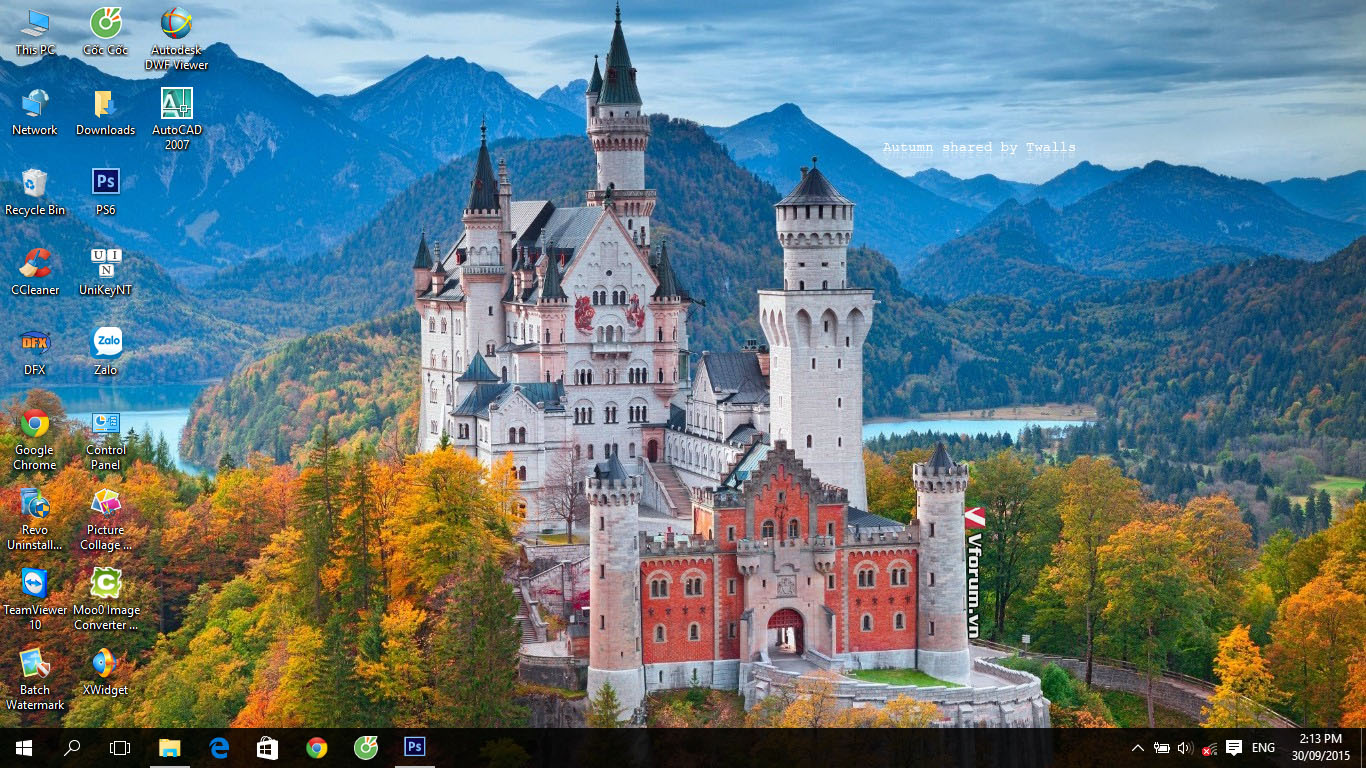Select the This PC desktop icon

35,31
